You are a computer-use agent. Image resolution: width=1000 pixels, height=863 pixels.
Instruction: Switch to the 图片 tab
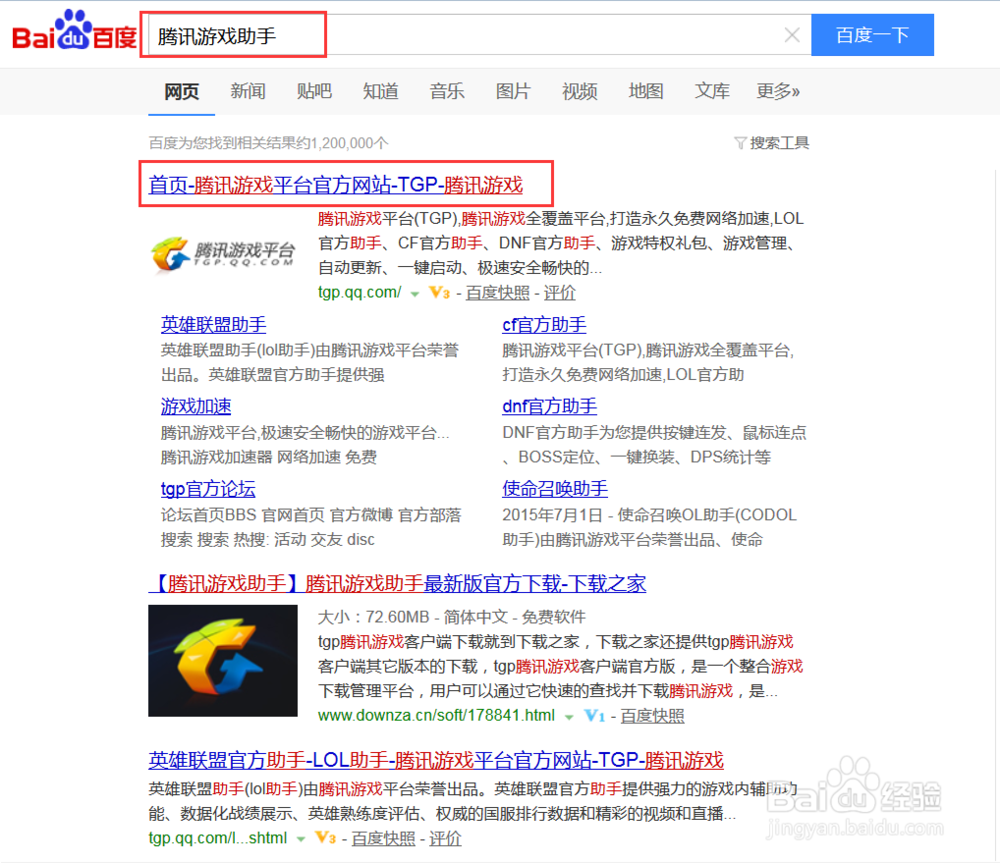(x=513, y=91)
